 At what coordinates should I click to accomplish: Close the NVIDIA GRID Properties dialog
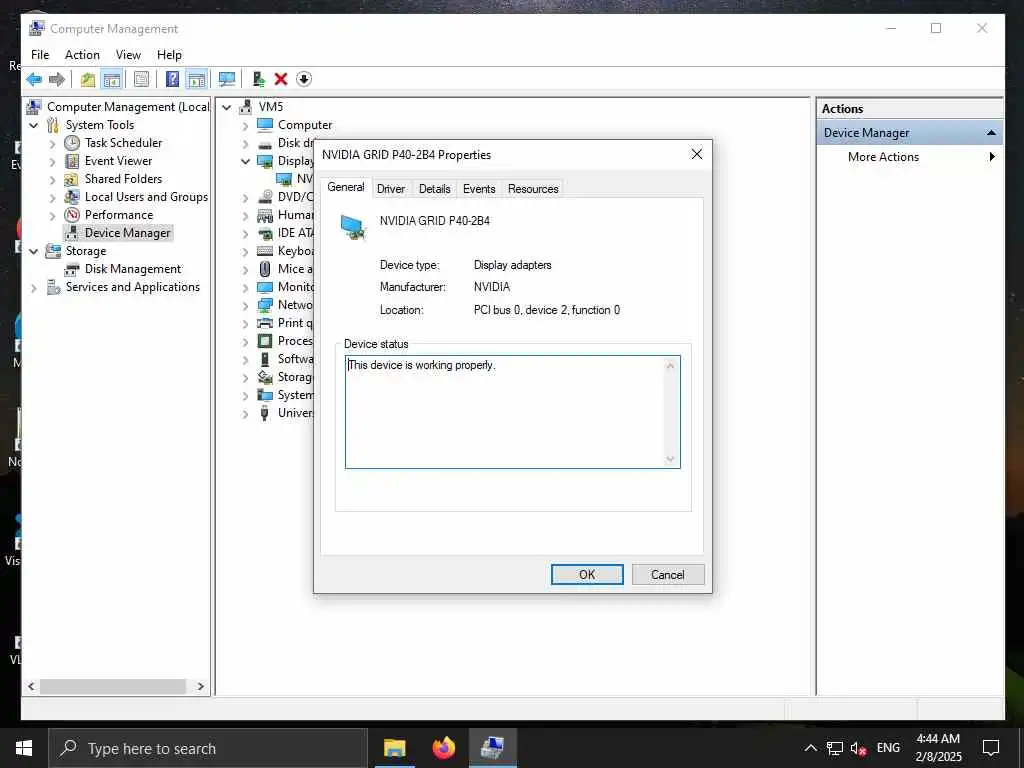point(697,154)
